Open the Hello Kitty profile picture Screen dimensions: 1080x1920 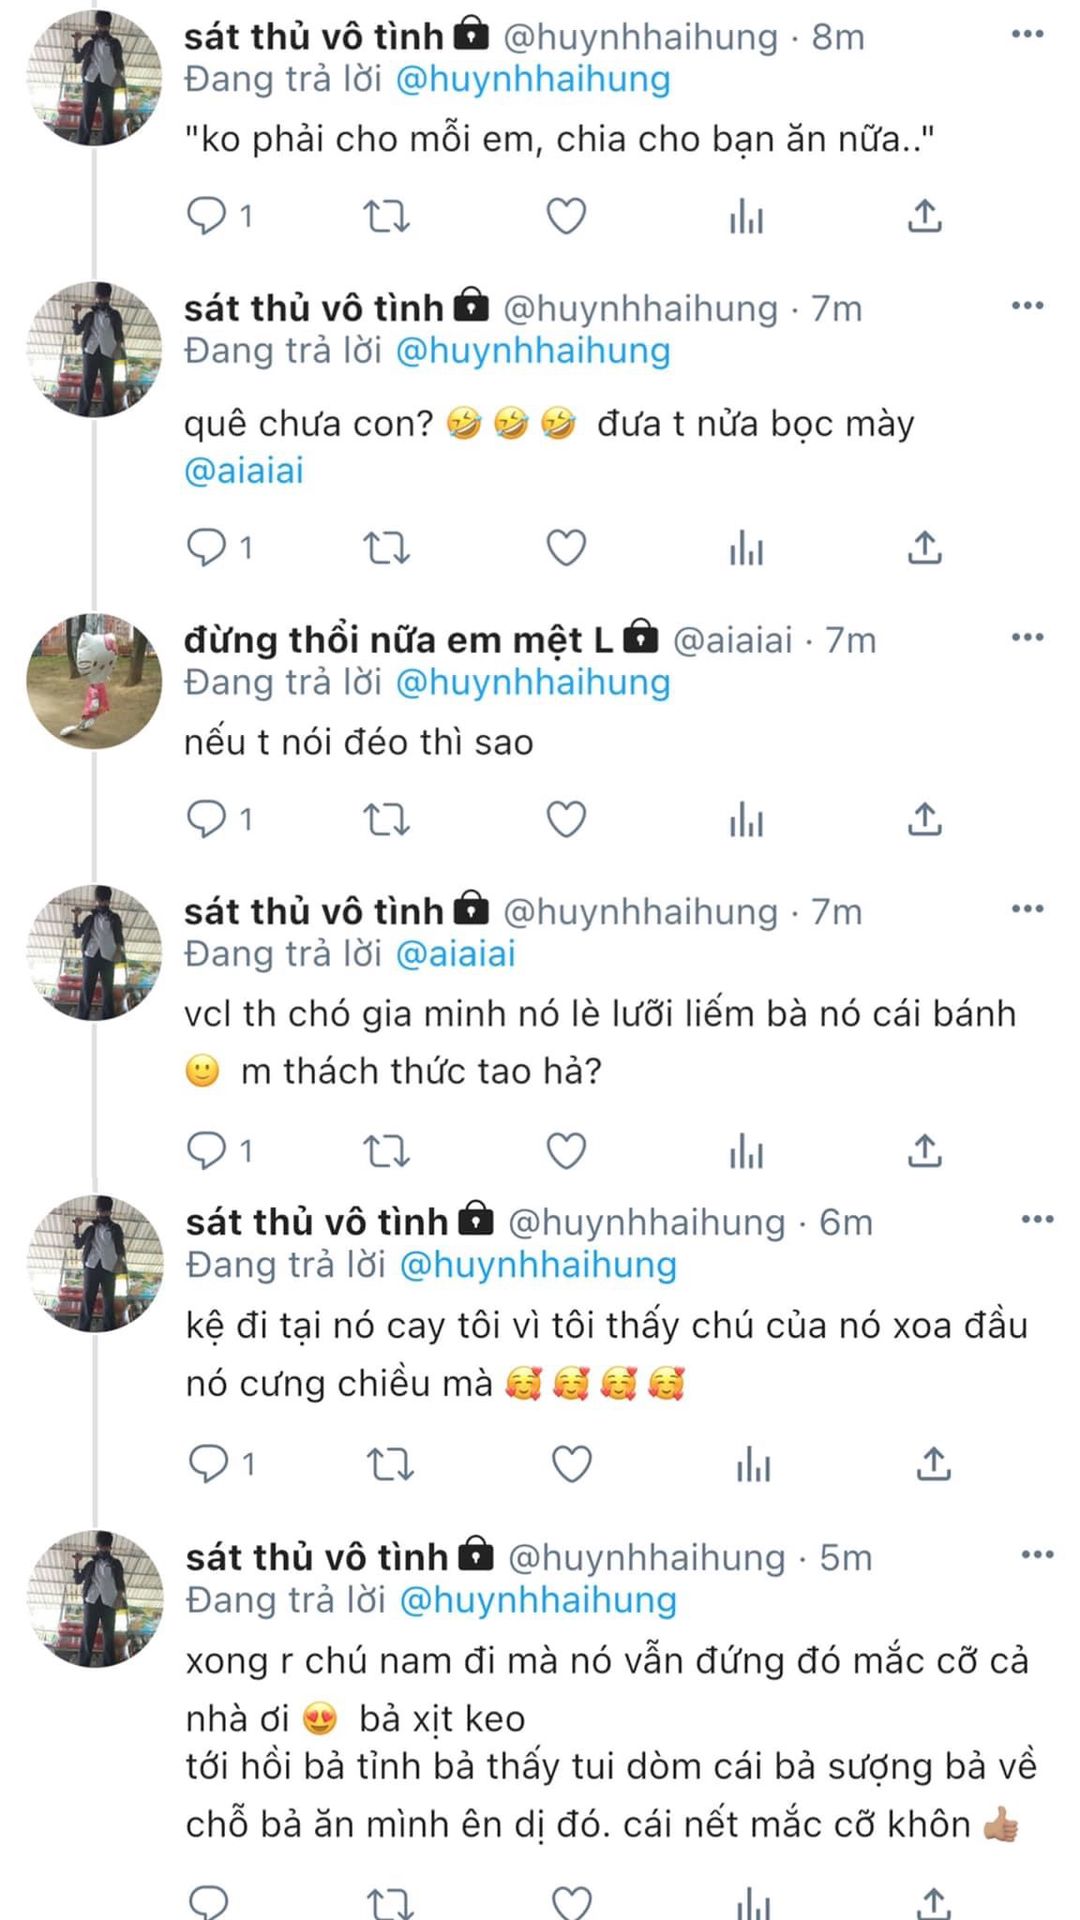[x=94, y=680]
